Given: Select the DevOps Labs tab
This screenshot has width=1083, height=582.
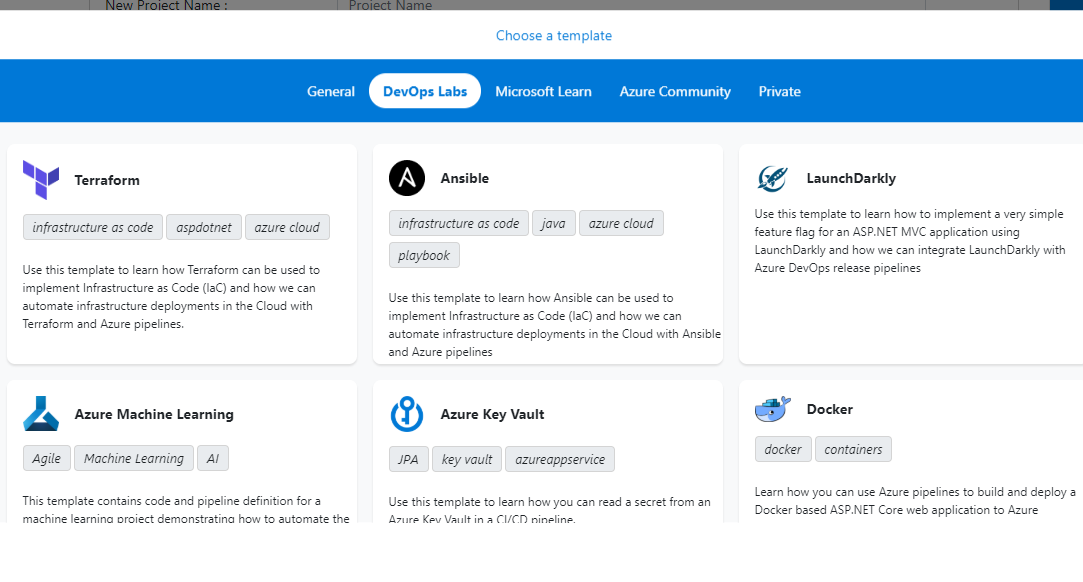Looking at the screenshot, I should coord(425,91).
